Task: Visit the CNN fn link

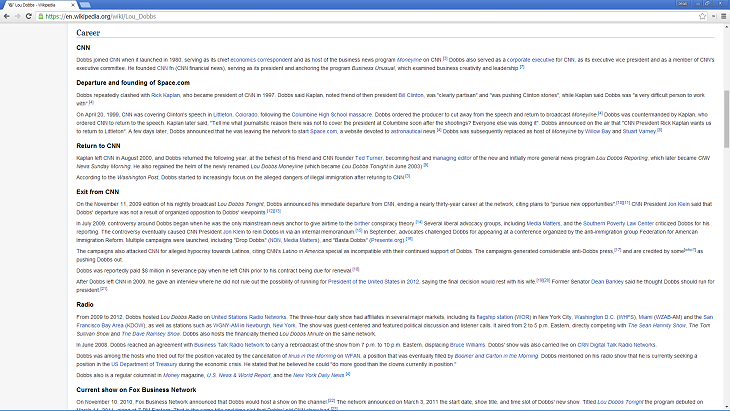Action: pos(165,68)
